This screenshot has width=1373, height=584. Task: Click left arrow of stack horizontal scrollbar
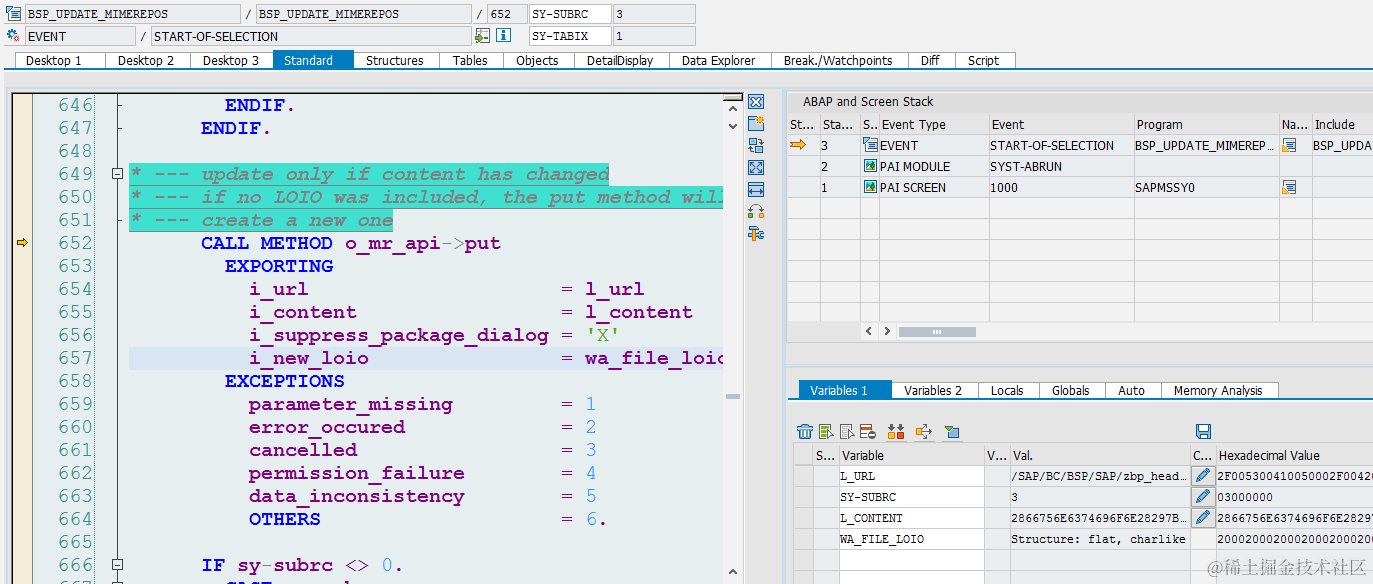click(870, 331)
